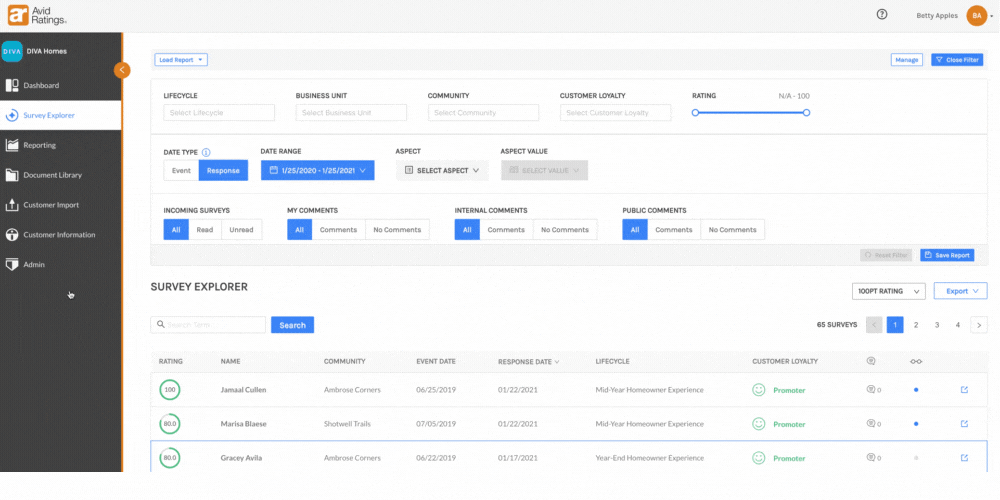Screen dimensions: 1000x500
Task: Go to page 2 of surveys
Action: tap(916, 325)
